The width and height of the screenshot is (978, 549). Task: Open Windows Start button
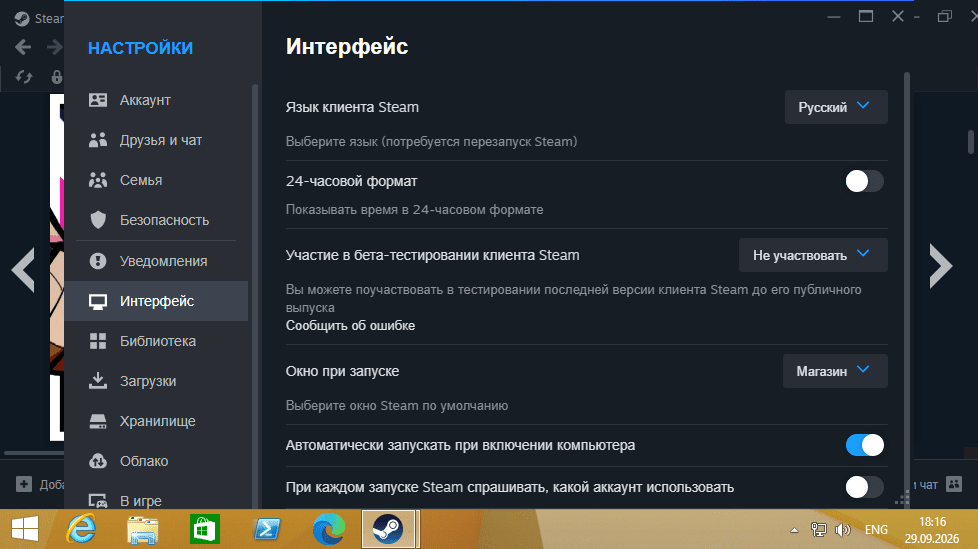[25, 529]
